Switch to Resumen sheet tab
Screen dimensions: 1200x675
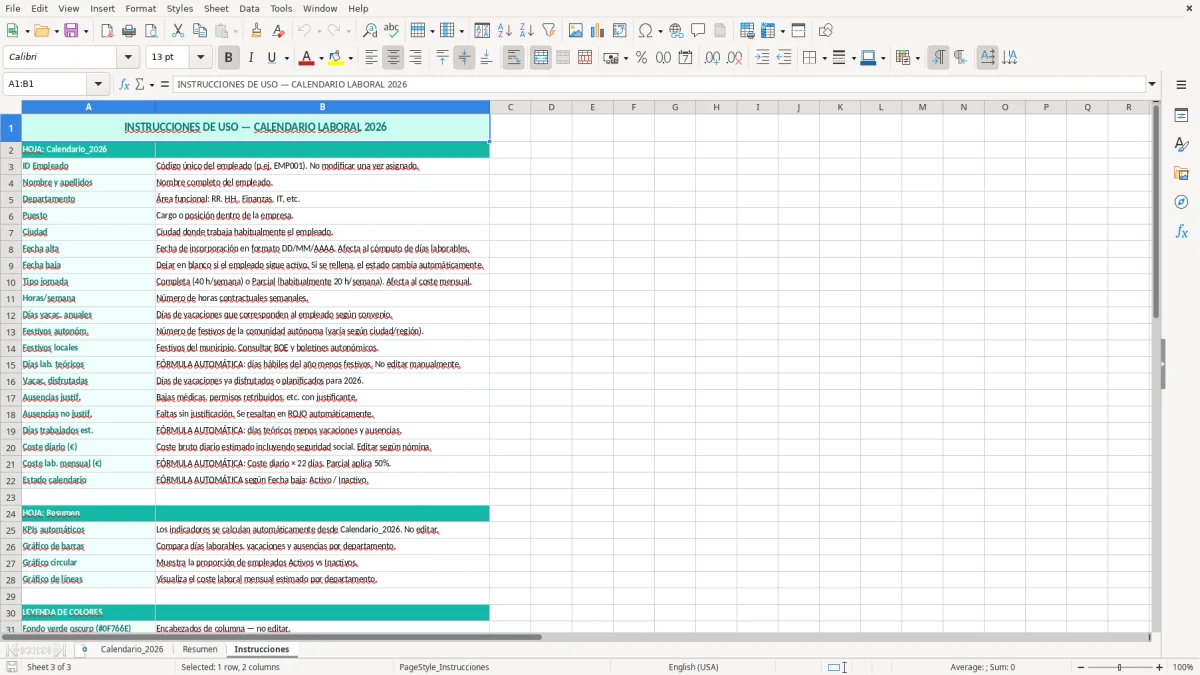(x=200, y=650)
